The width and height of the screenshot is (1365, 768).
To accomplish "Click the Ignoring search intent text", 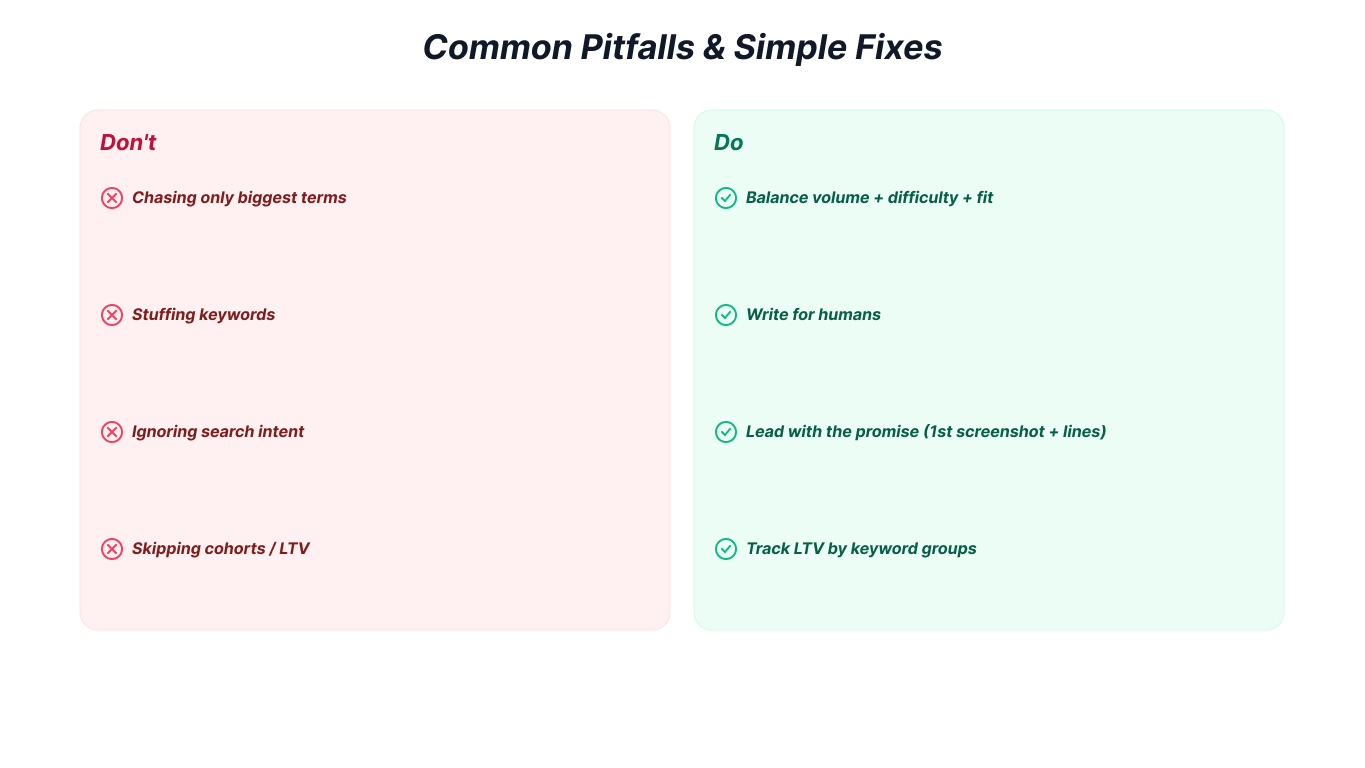I will (x=218, y=432).
